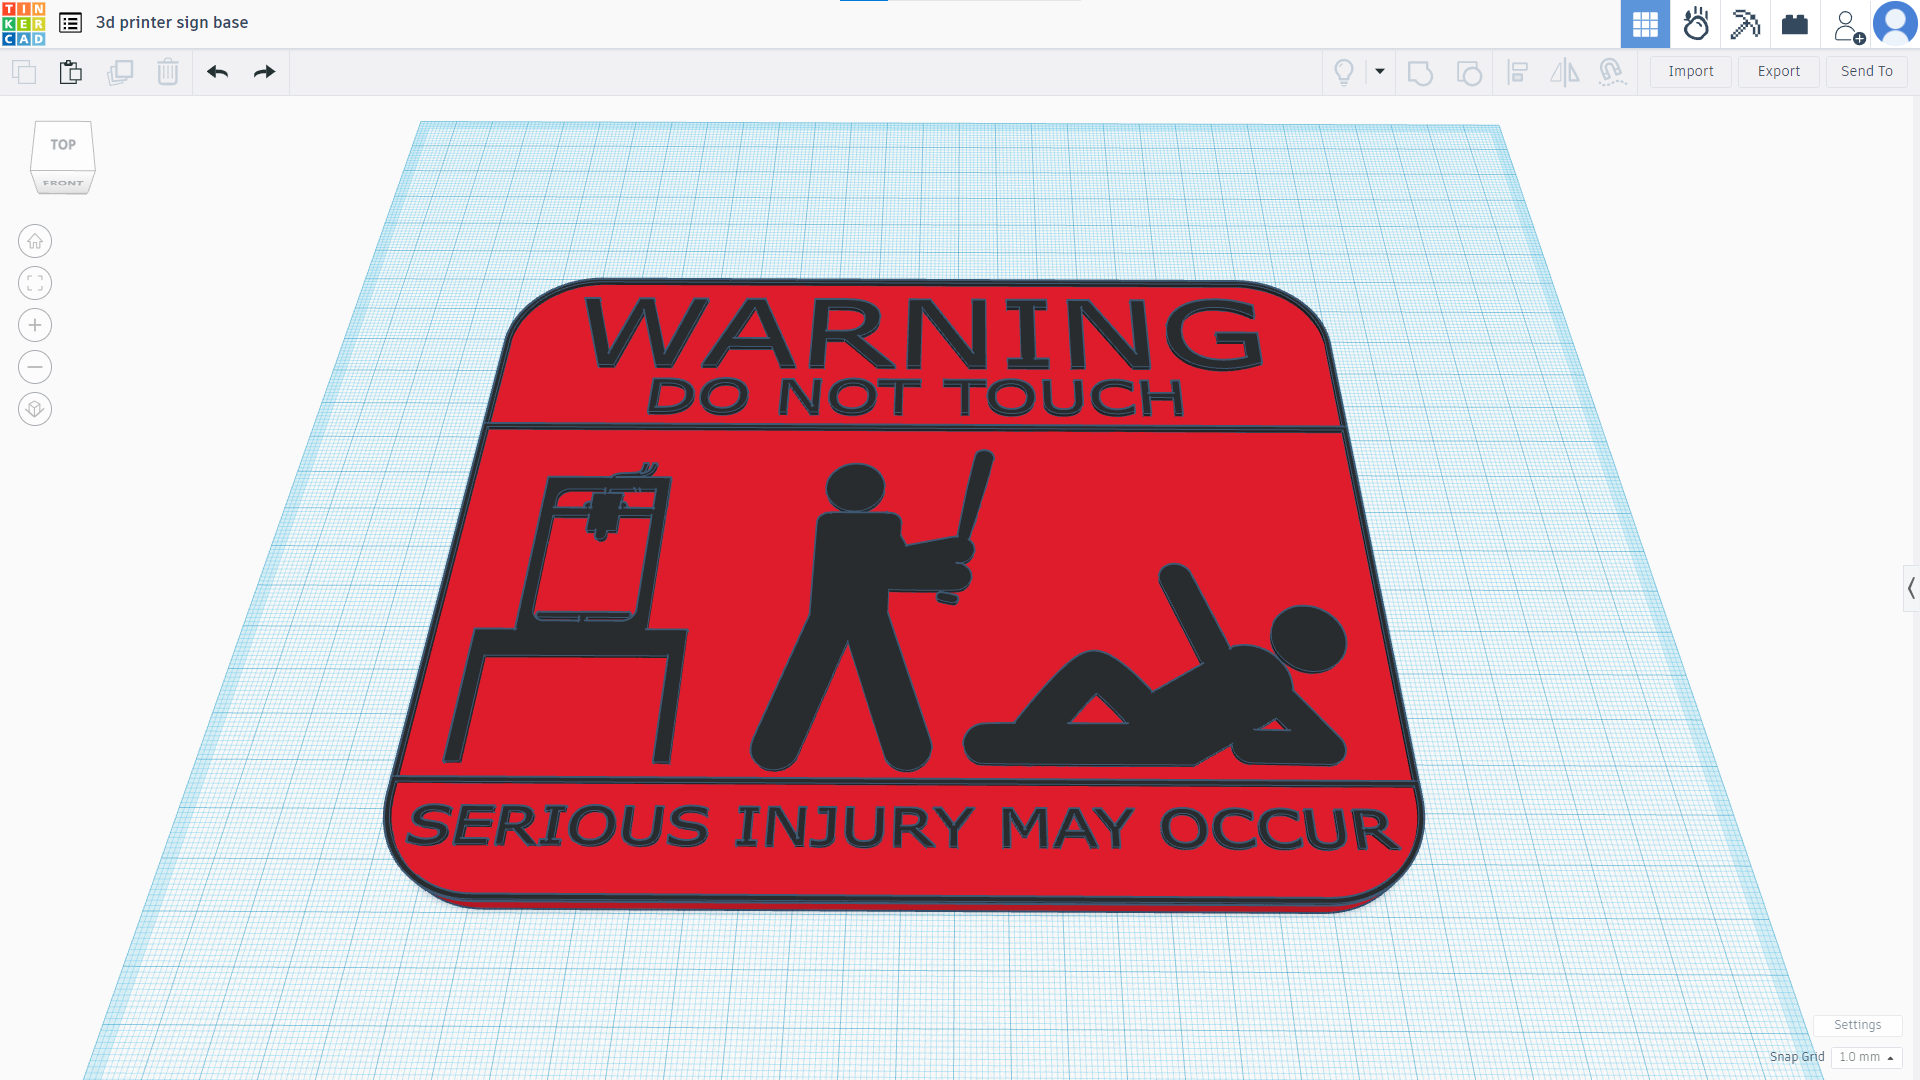Click the Group shapes icon
Viewport: 1920px width, 1080px height.
pyautogui.click(x=1420, y=72)
